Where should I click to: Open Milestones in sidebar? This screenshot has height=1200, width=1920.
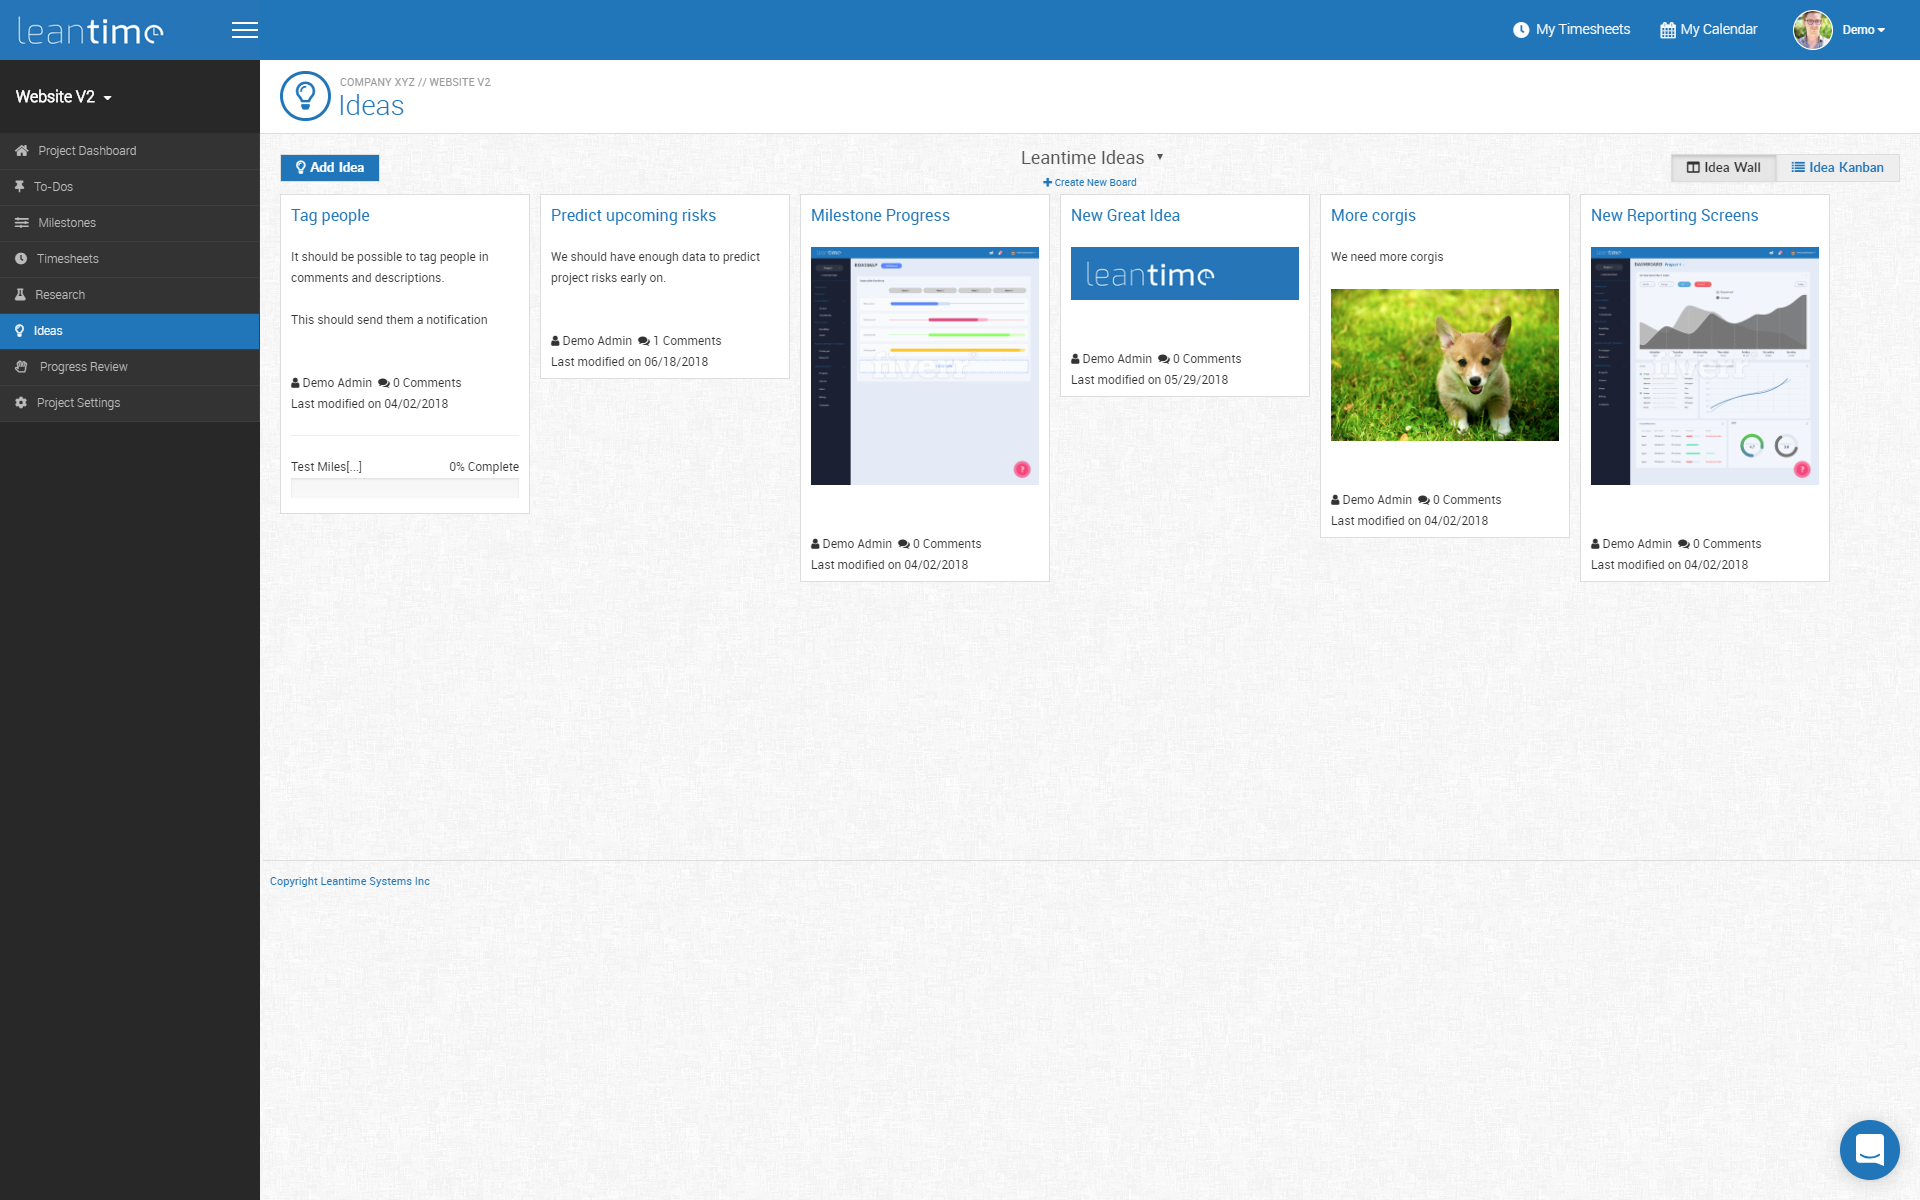(x=67, y=223)
